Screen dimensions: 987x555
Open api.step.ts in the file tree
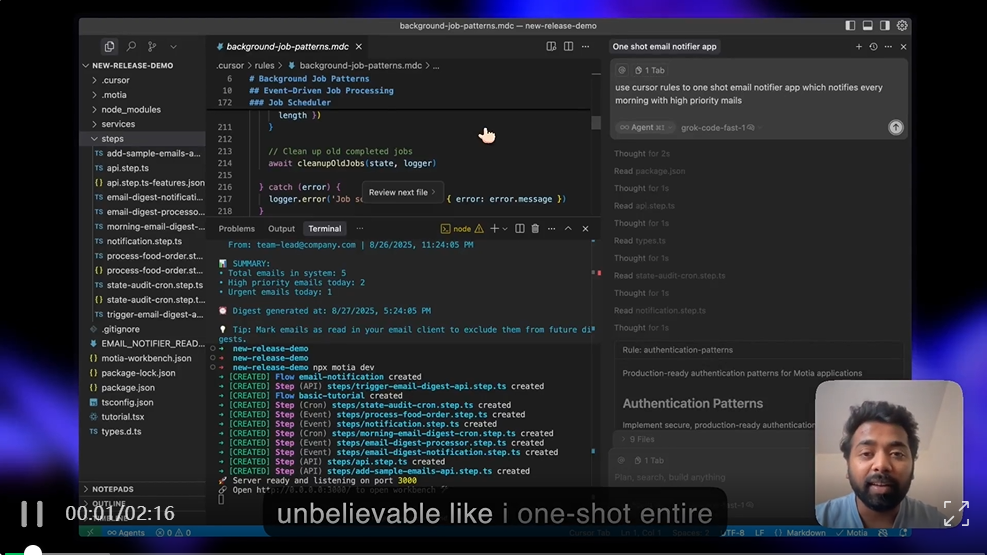(x=127, y=168)
